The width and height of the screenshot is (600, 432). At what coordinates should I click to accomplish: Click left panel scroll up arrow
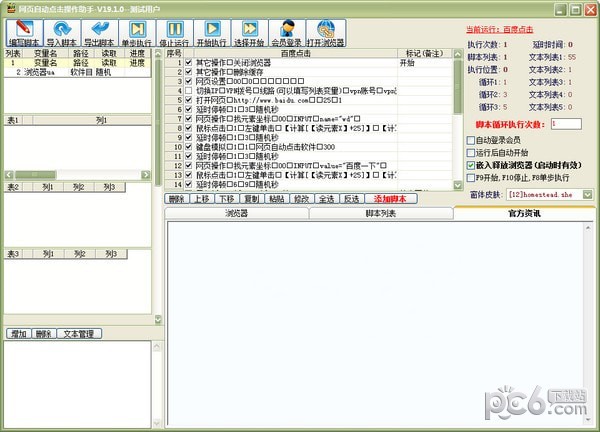158,54
